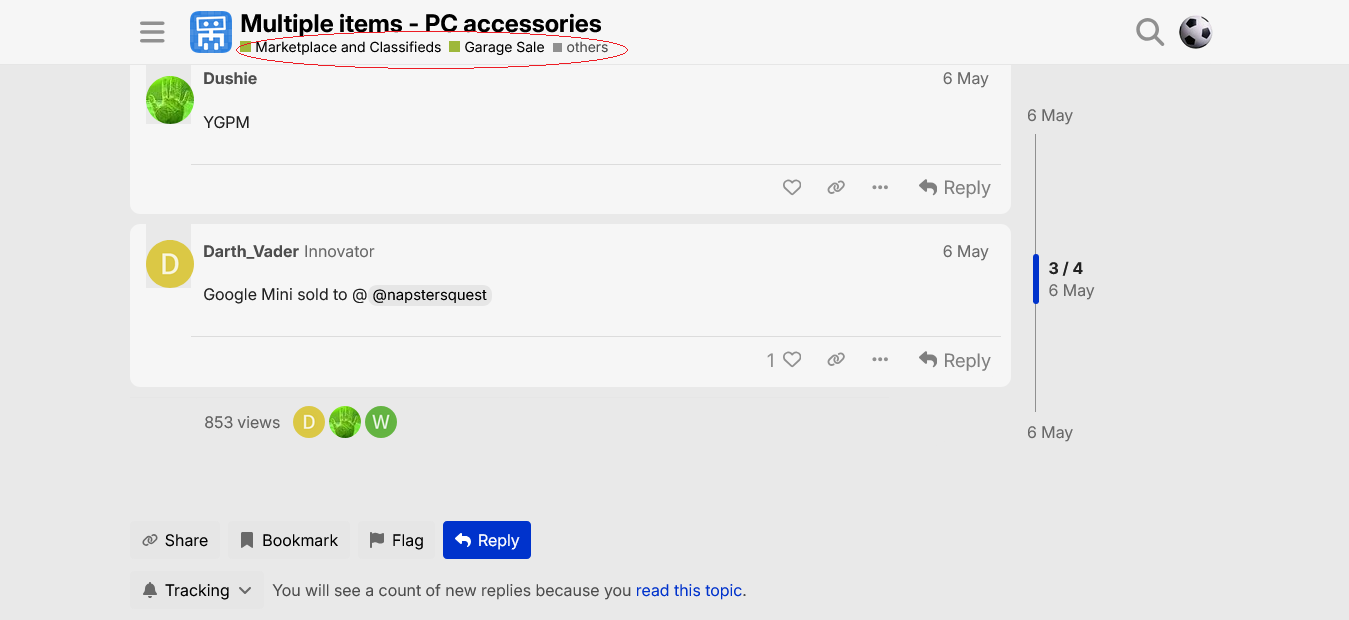Copy link to Darth_Vader's post
Screen dimensions: 1349x620
[836, 360]
